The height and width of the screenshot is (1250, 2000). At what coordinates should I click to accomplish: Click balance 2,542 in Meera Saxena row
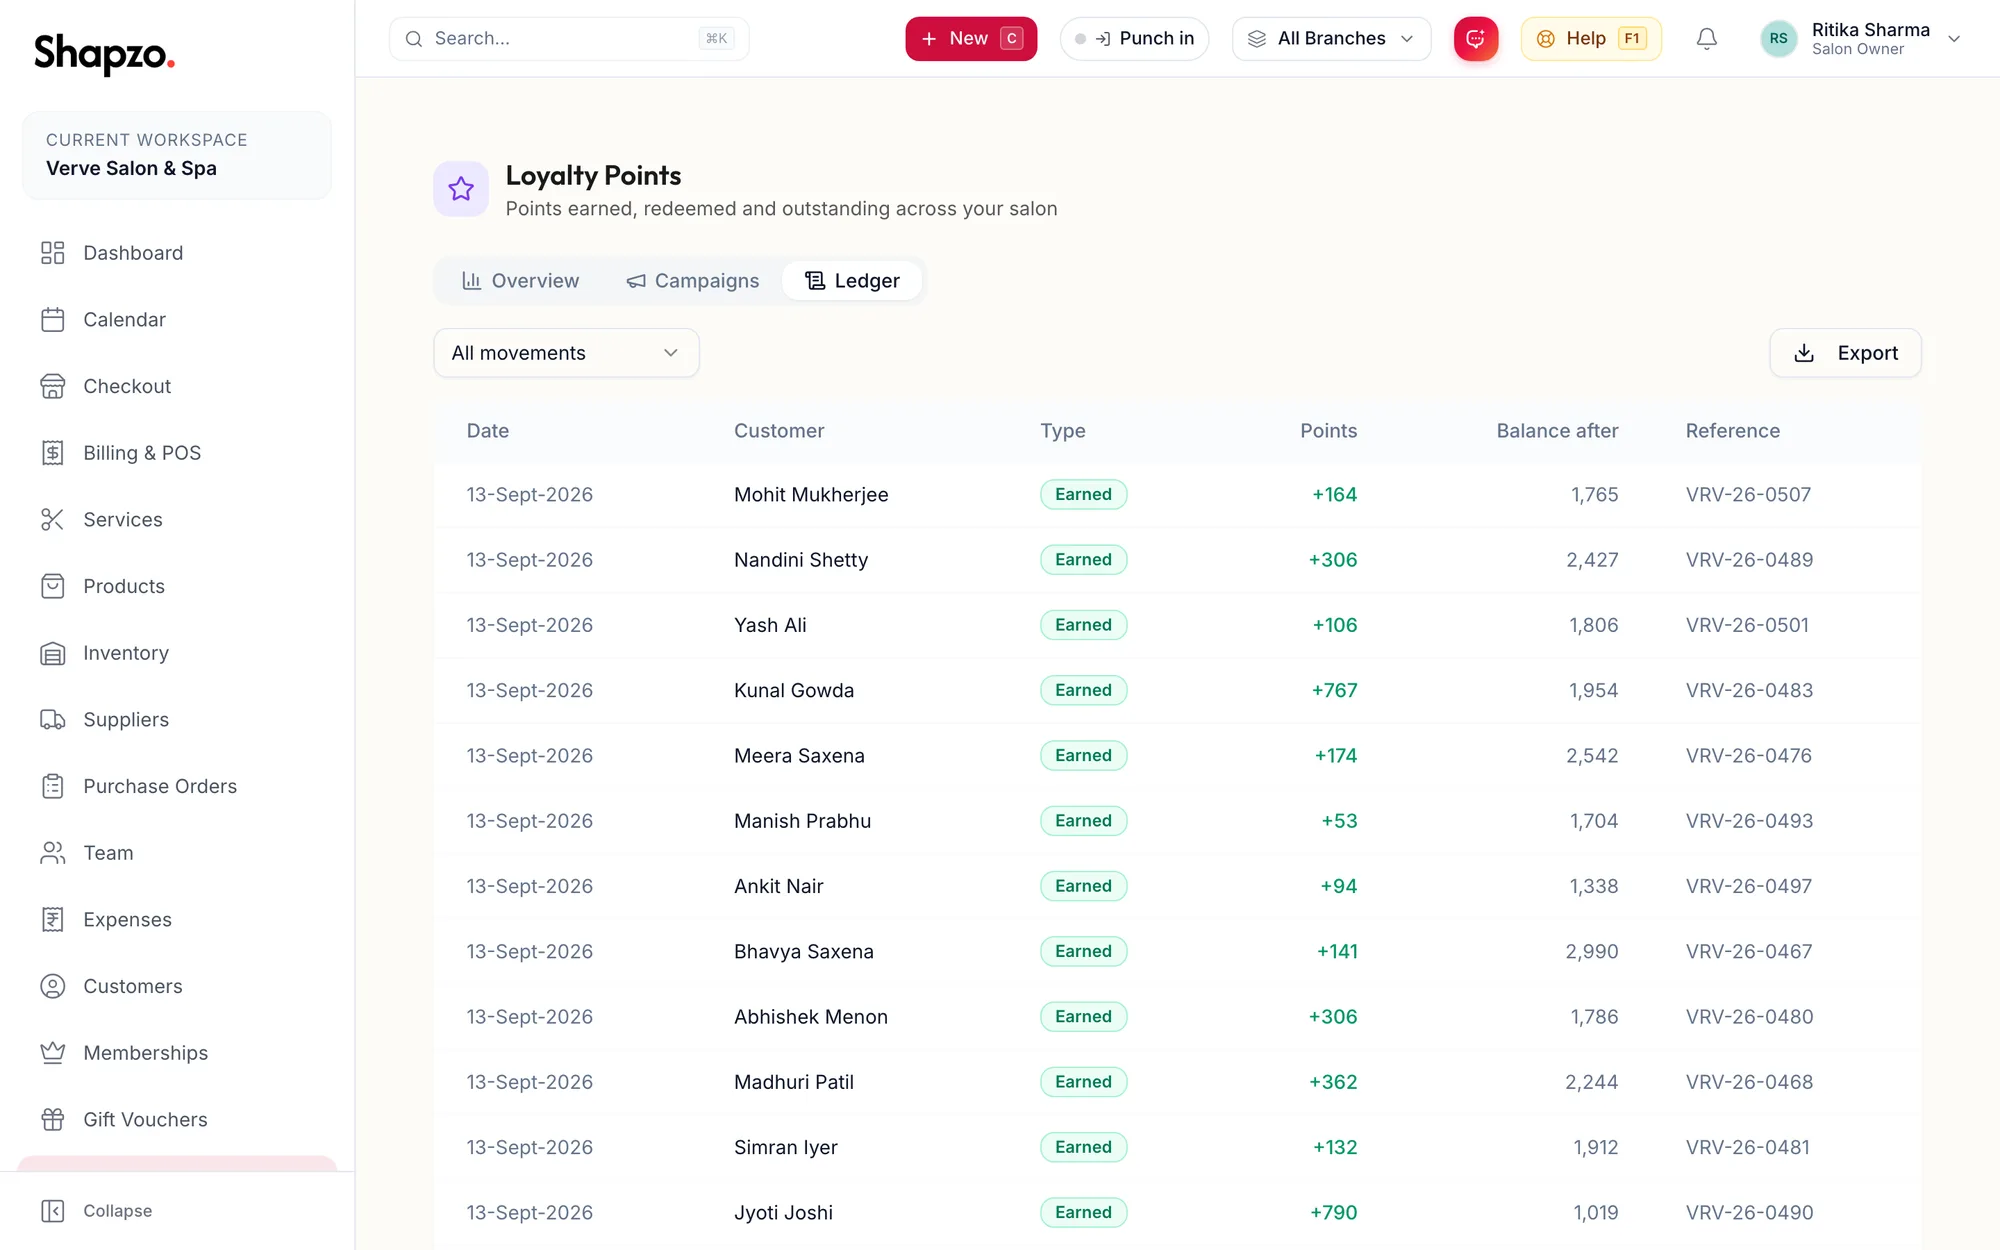click(1592, 756)
